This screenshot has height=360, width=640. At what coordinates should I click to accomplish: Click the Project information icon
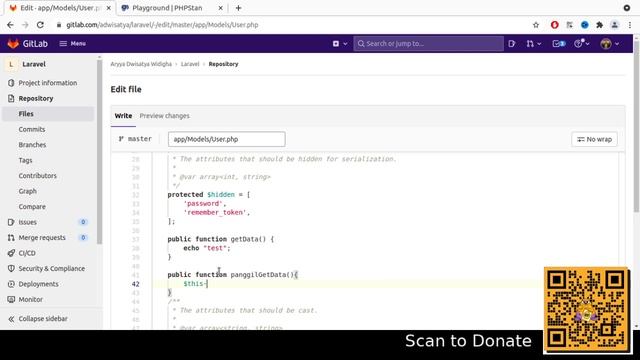11,83
